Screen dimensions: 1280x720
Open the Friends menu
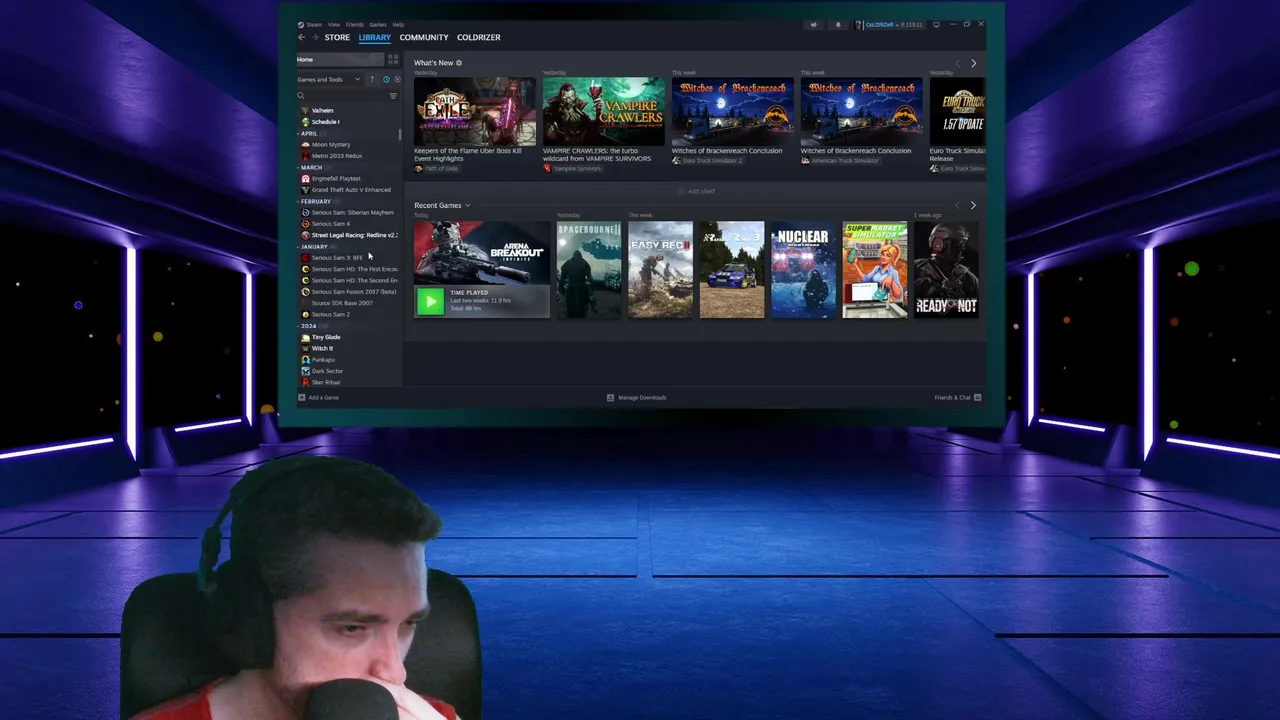[x=355, y=24]
